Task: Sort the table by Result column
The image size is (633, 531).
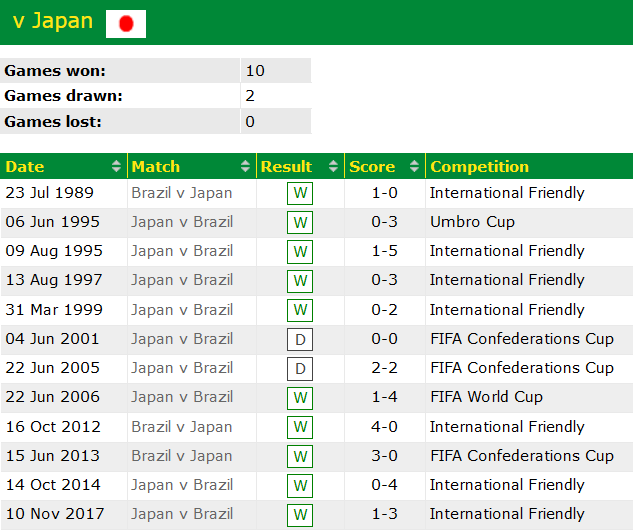Action: (300, 167)
